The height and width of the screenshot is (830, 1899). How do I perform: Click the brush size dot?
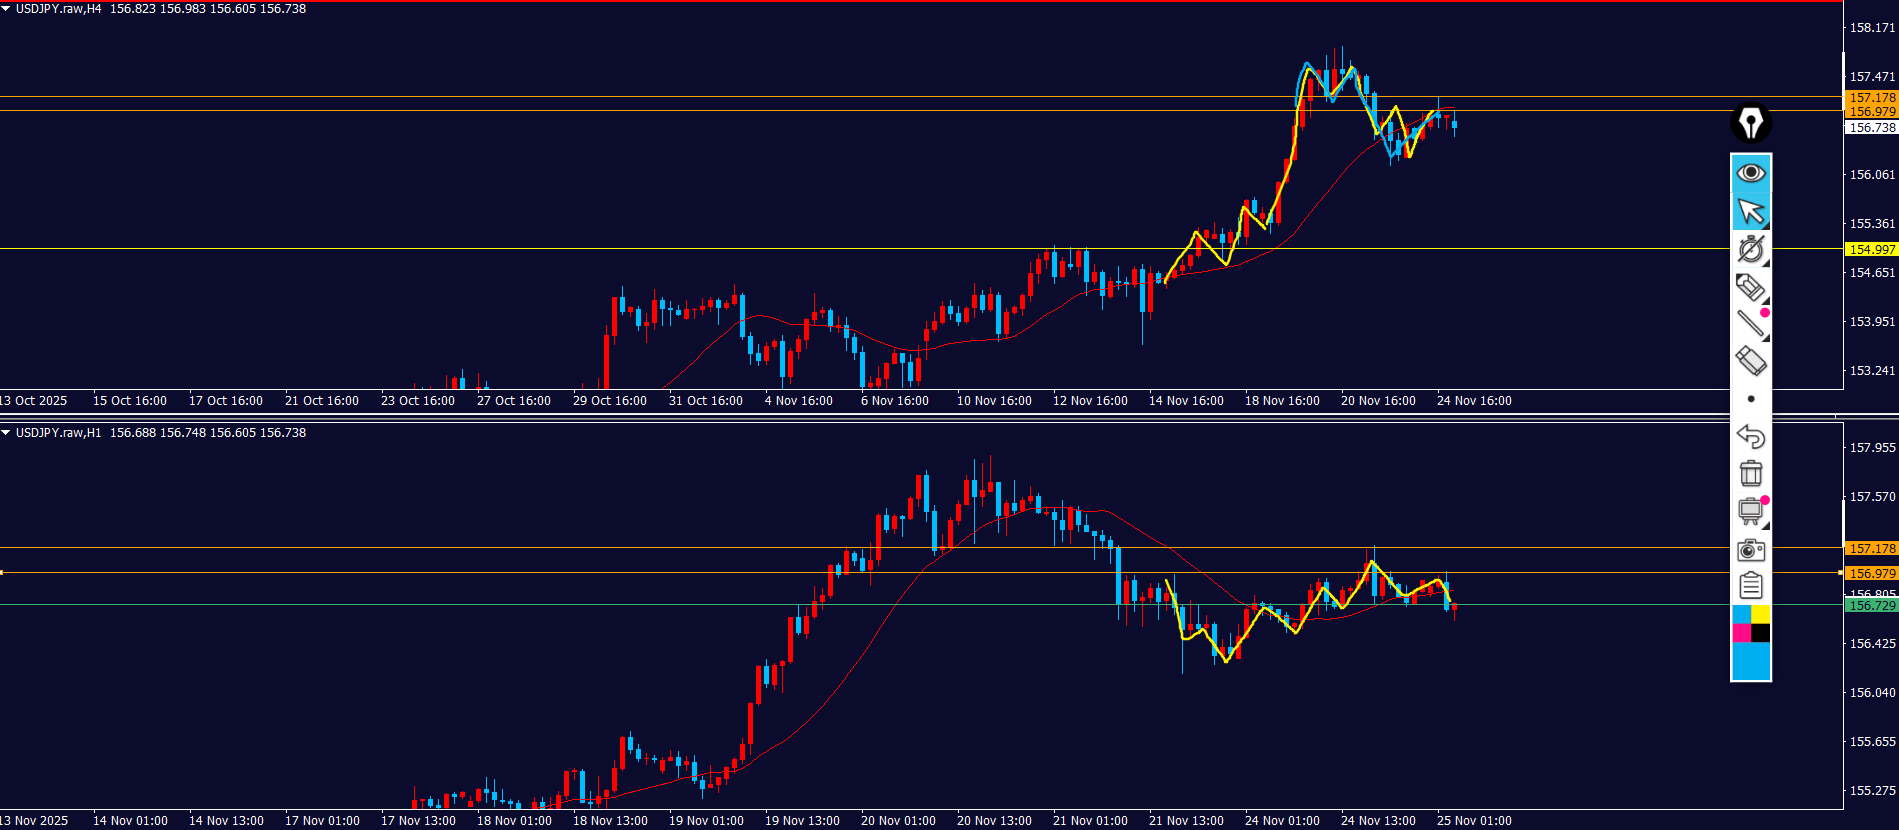click(1750, 399)
